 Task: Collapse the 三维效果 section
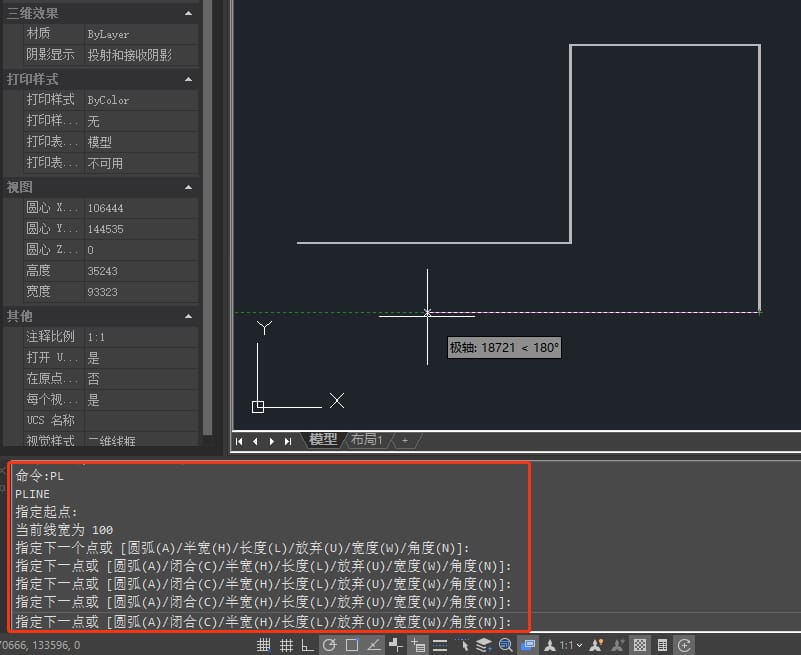pos(189,13)
